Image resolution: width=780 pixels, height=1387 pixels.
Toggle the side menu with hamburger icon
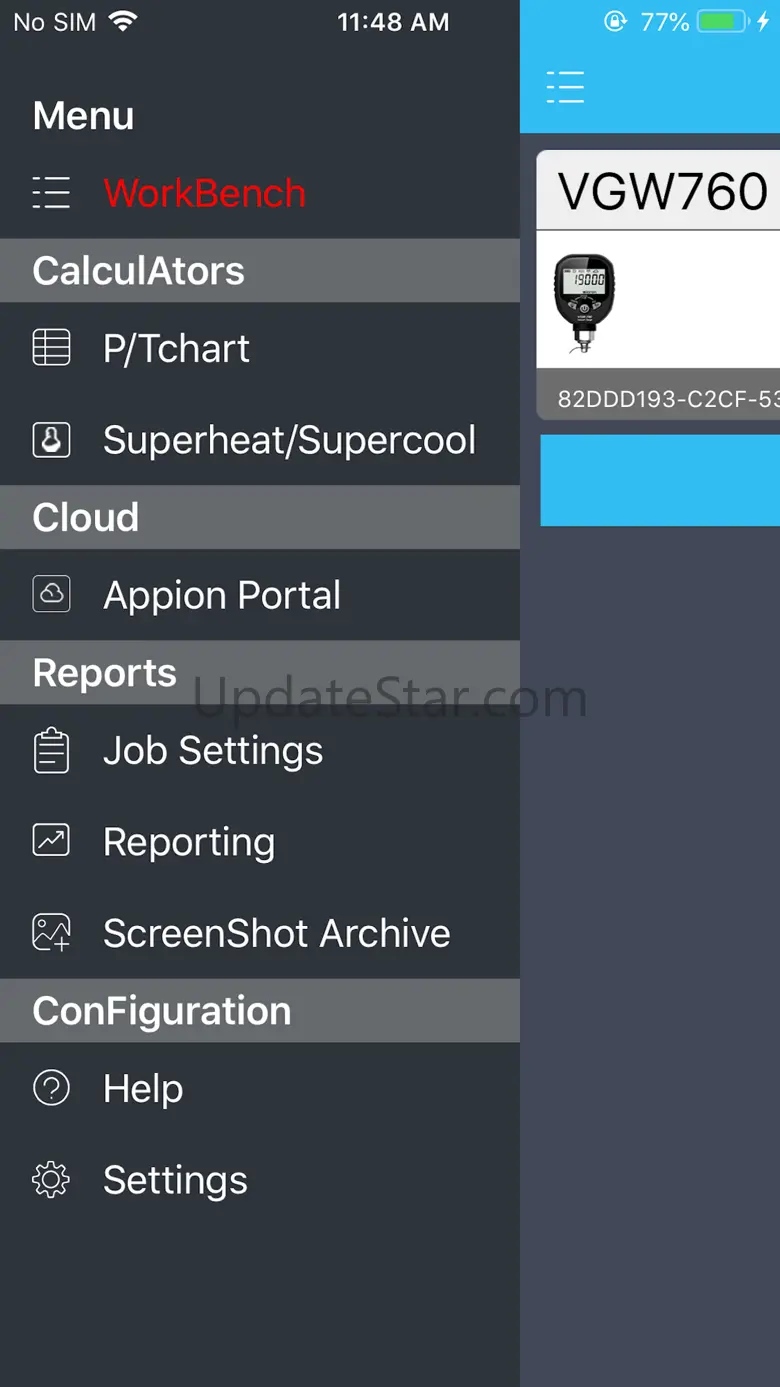[565, 88]
